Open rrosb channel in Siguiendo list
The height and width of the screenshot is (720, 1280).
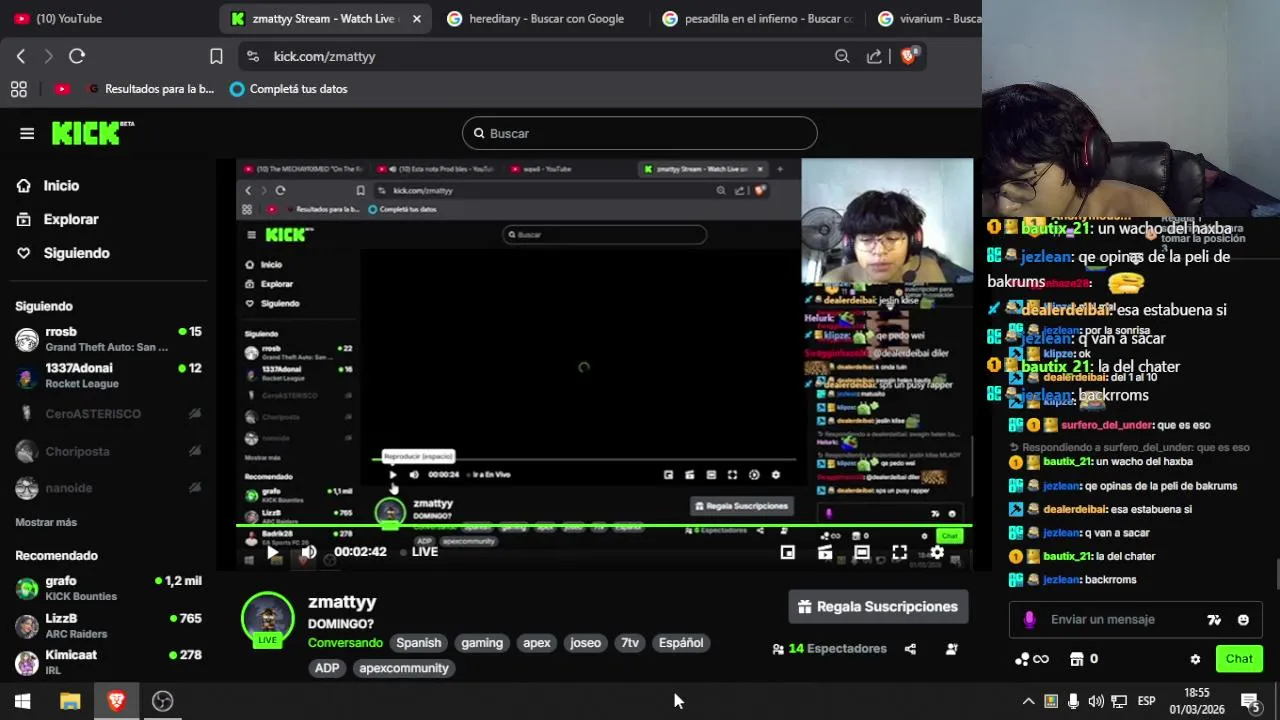[x=108, y=339]
